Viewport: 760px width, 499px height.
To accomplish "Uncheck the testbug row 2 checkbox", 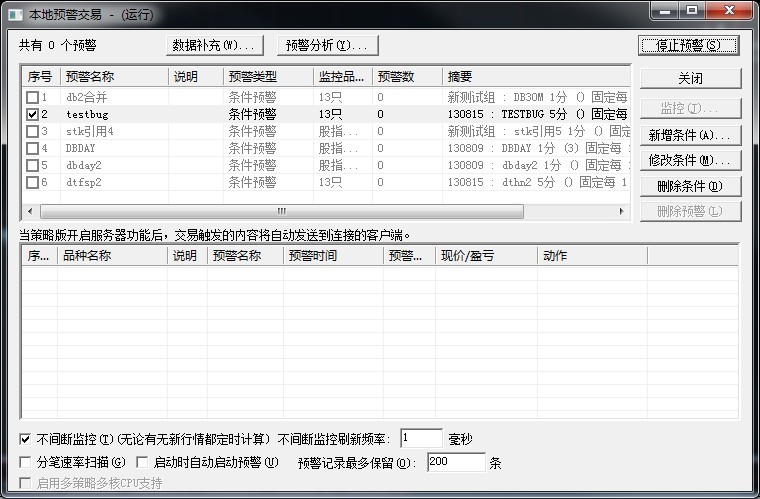I will (33, 115).
